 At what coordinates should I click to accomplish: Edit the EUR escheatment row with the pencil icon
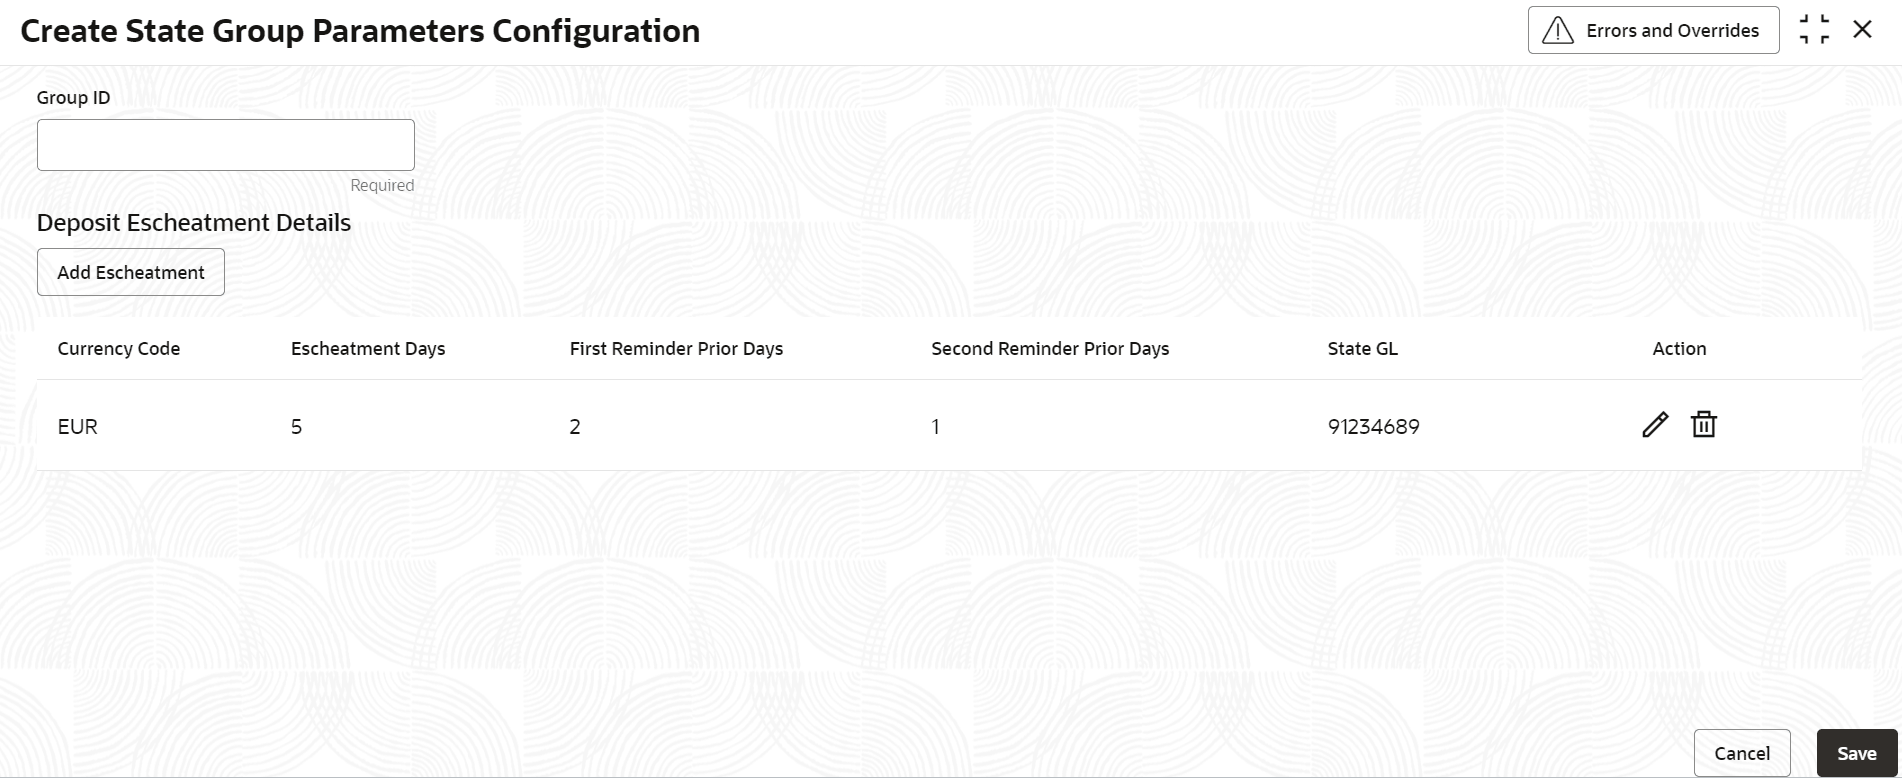point(1655,425)
